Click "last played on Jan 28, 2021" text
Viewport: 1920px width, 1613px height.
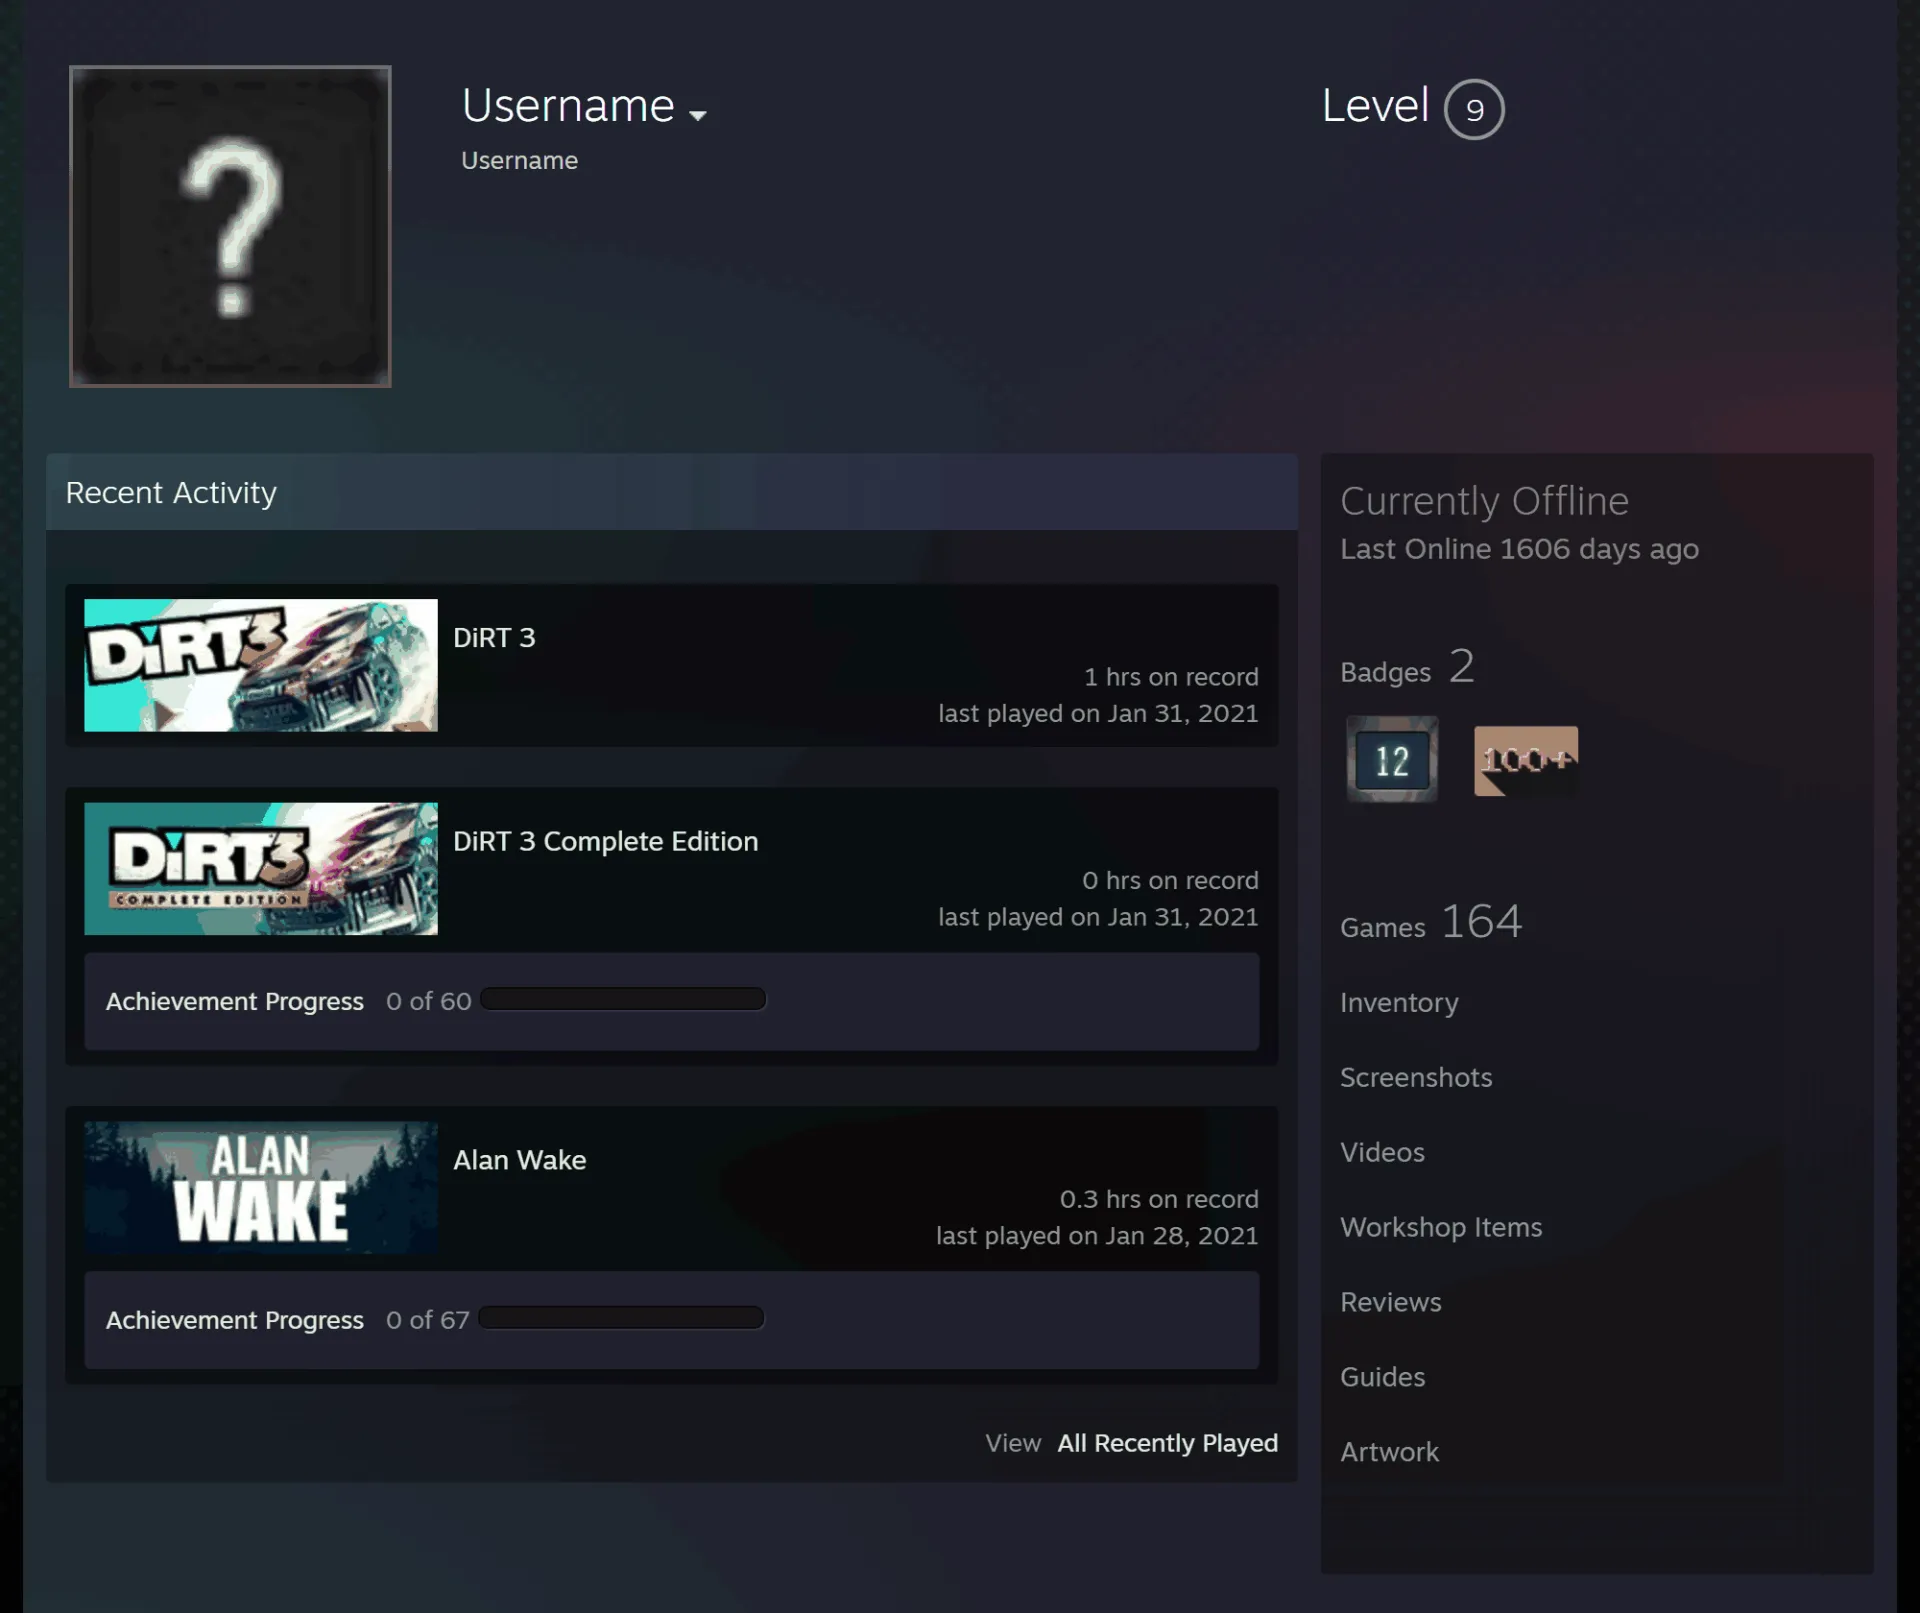pos(1097,1236)
